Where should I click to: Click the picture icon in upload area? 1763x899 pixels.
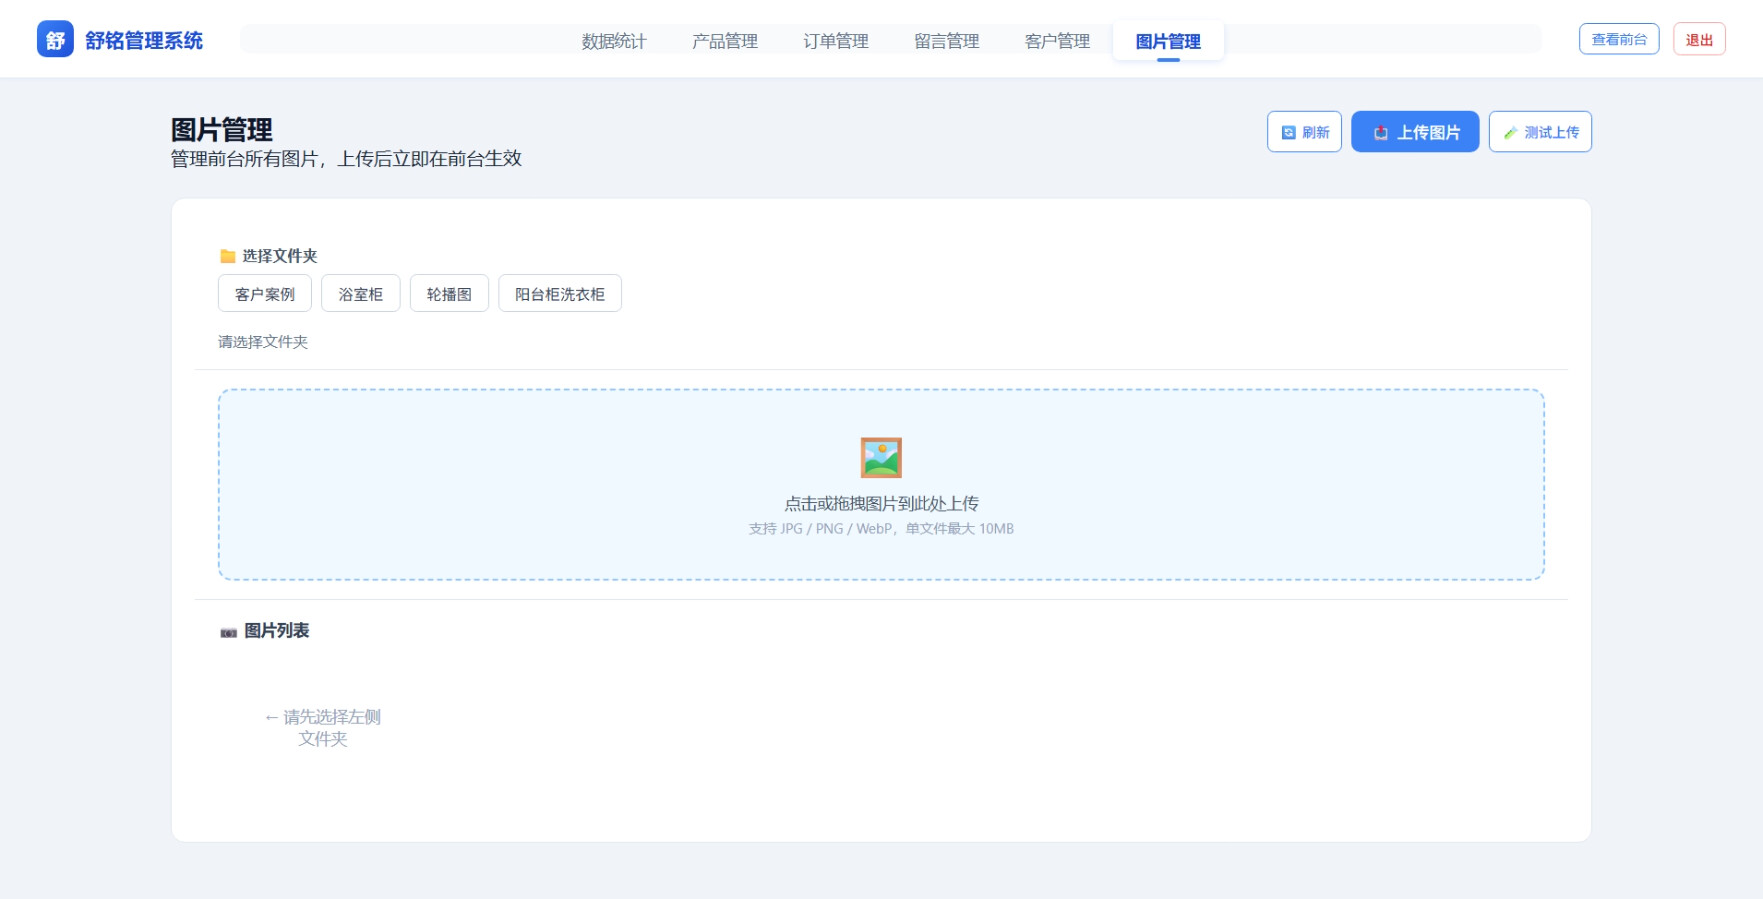(881, 458)
